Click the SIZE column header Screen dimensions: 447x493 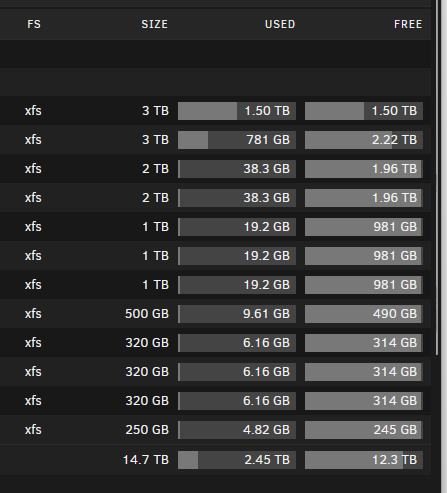155,24
